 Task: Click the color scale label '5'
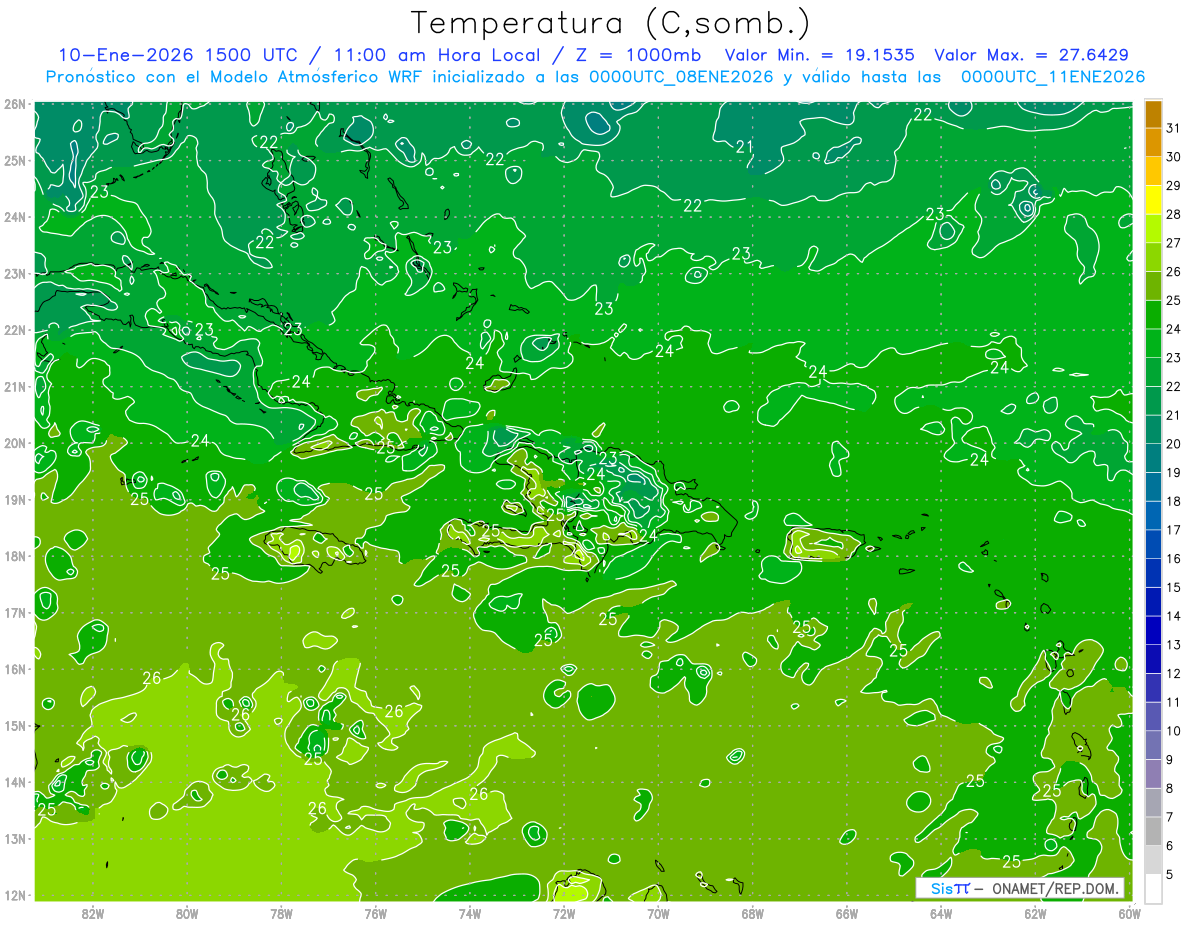(x=1170, y=874)
